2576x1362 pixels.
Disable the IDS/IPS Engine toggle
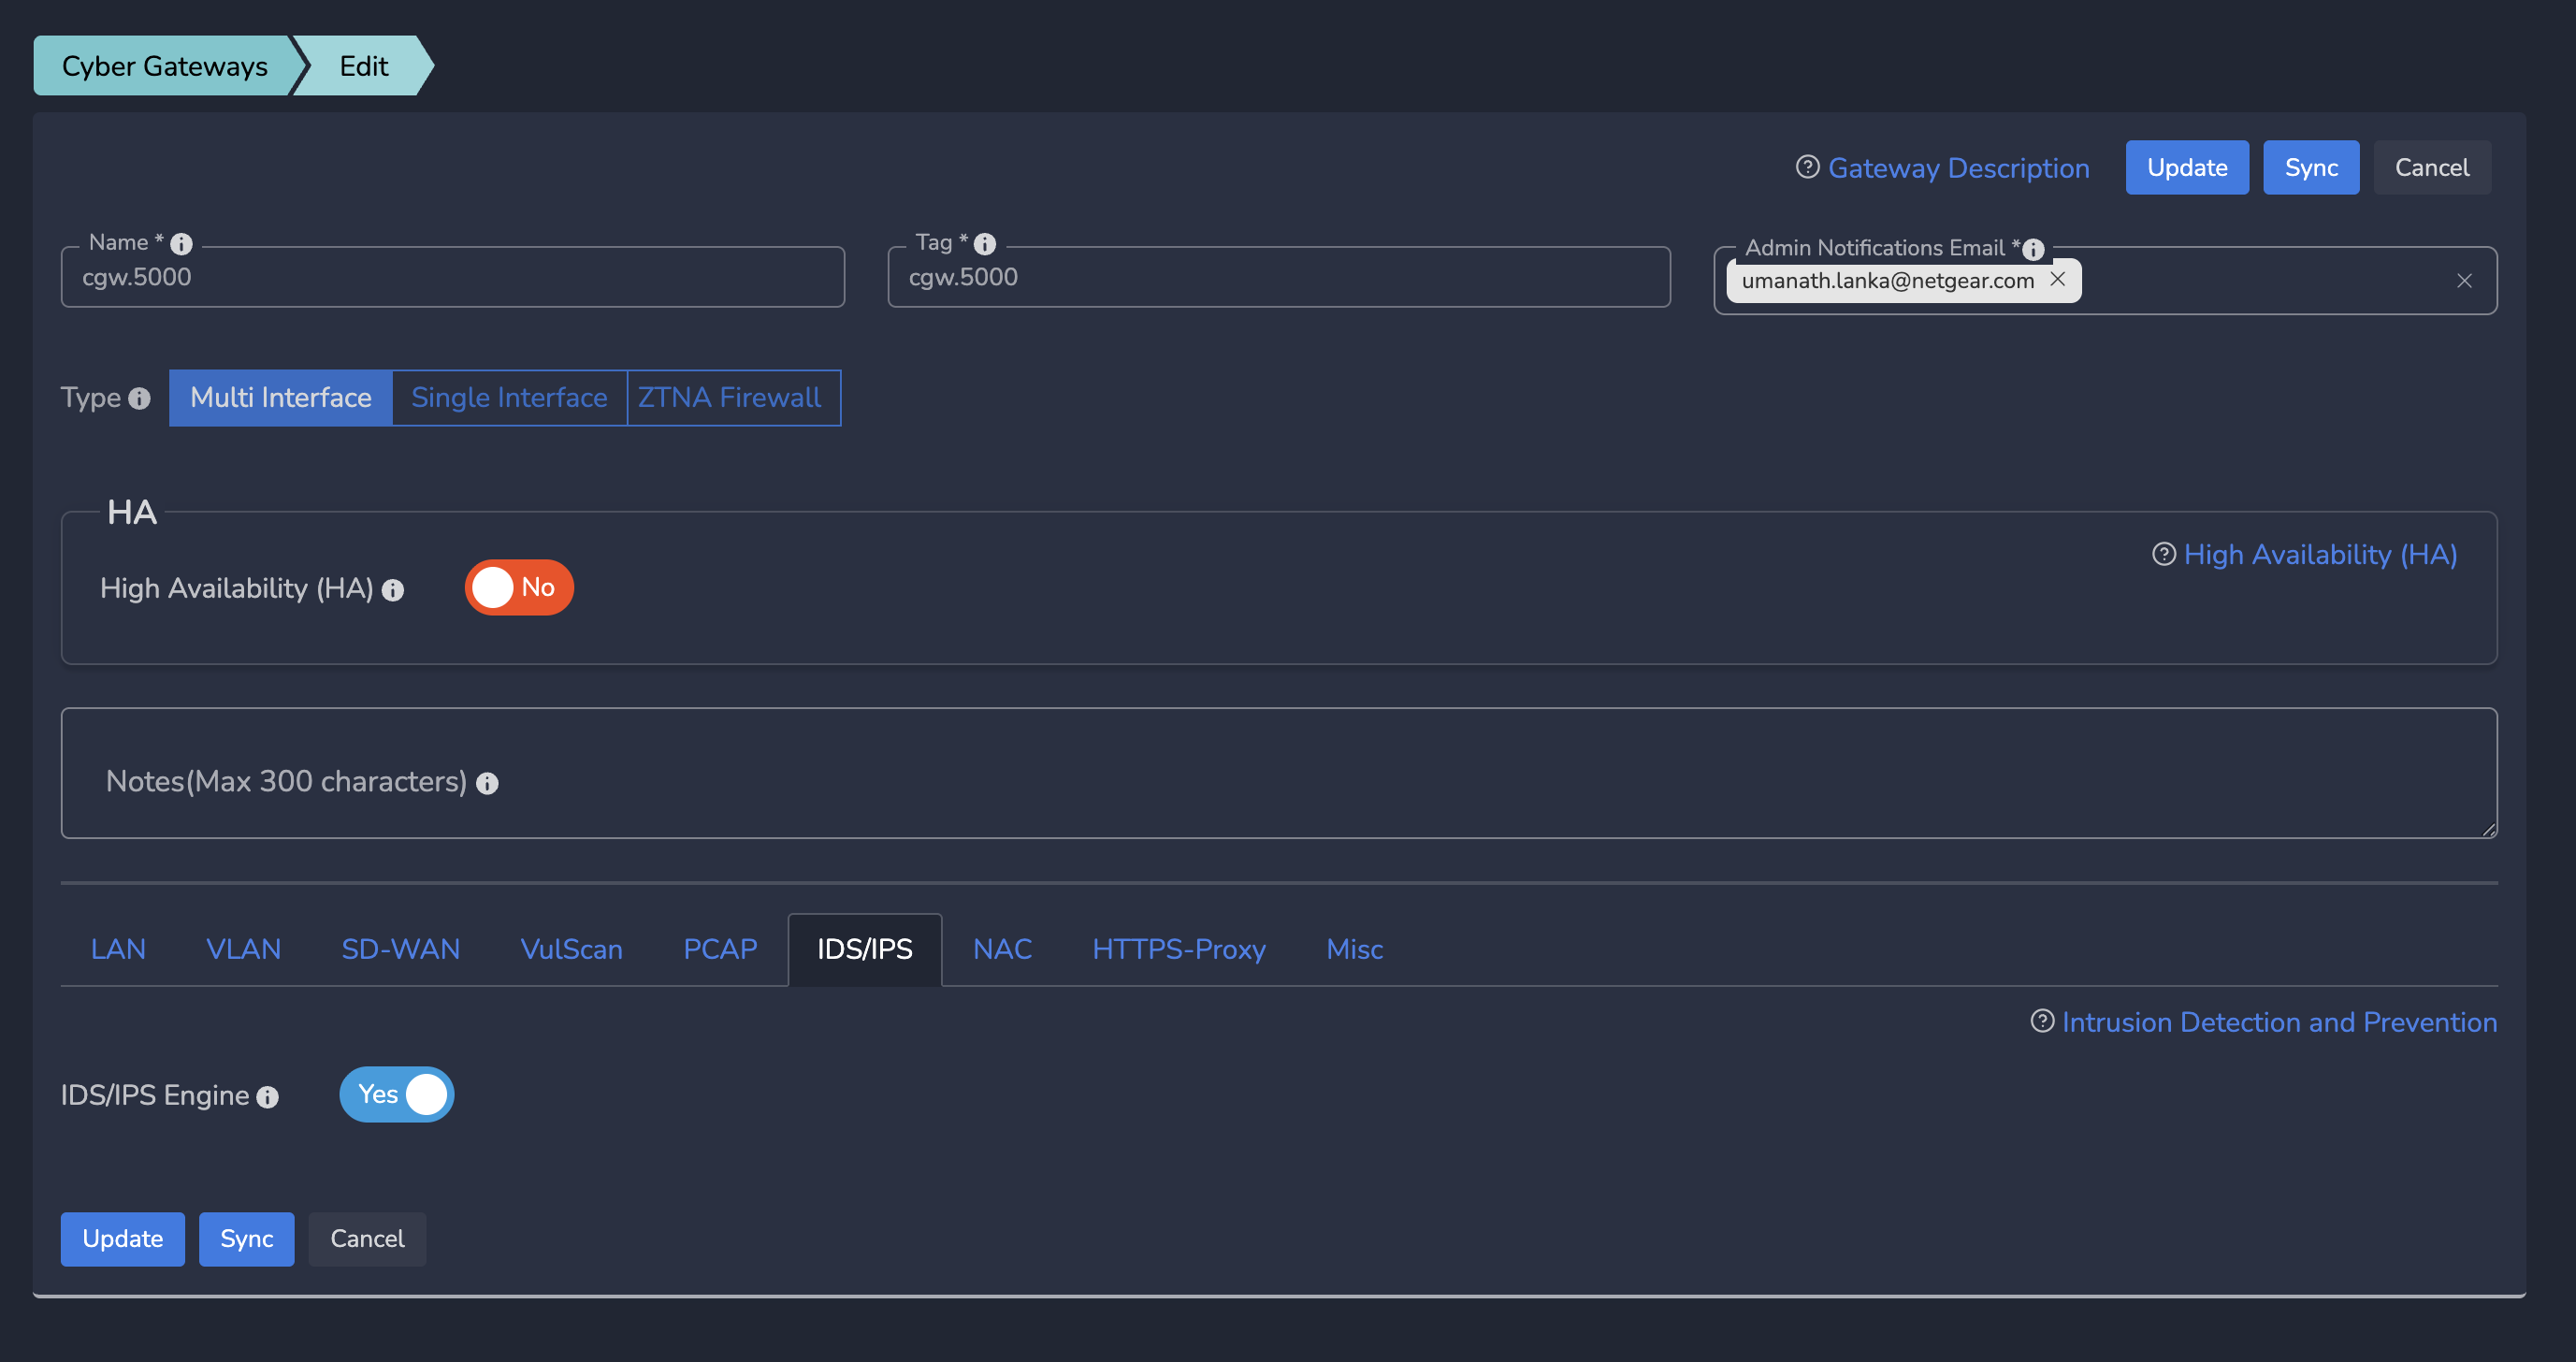[x=397, y=1094]
